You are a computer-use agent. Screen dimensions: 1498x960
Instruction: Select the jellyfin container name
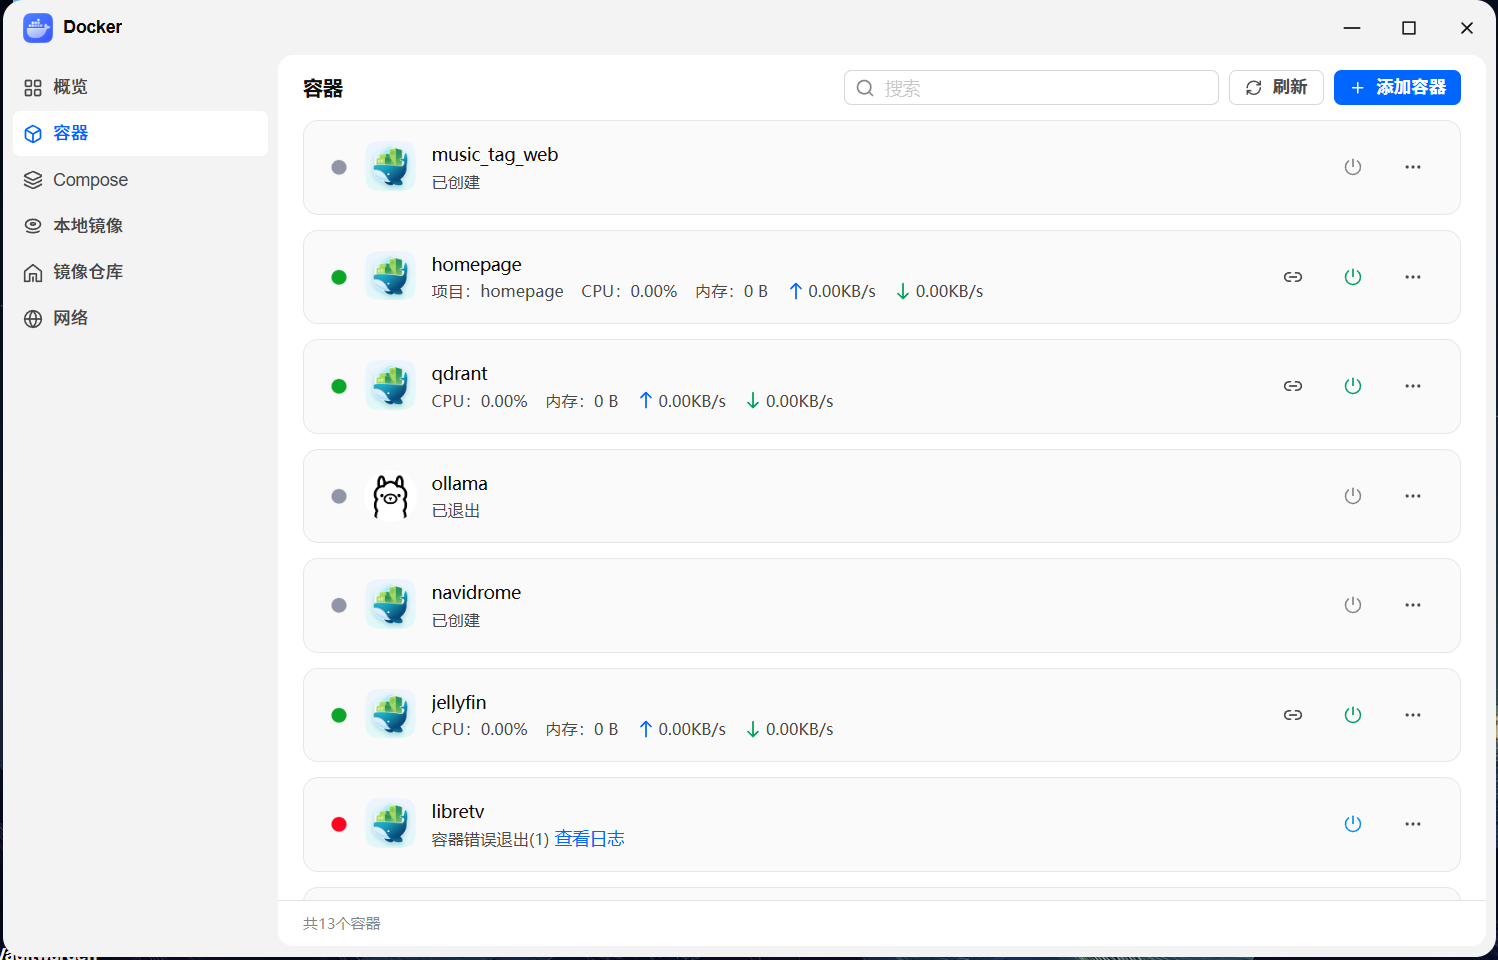tap(459, 703)
